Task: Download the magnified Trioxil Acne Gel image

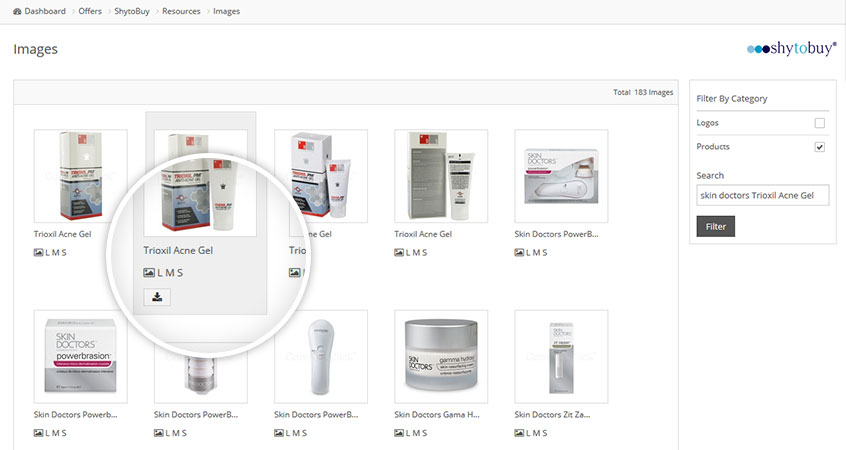Action: click(157, 297)
